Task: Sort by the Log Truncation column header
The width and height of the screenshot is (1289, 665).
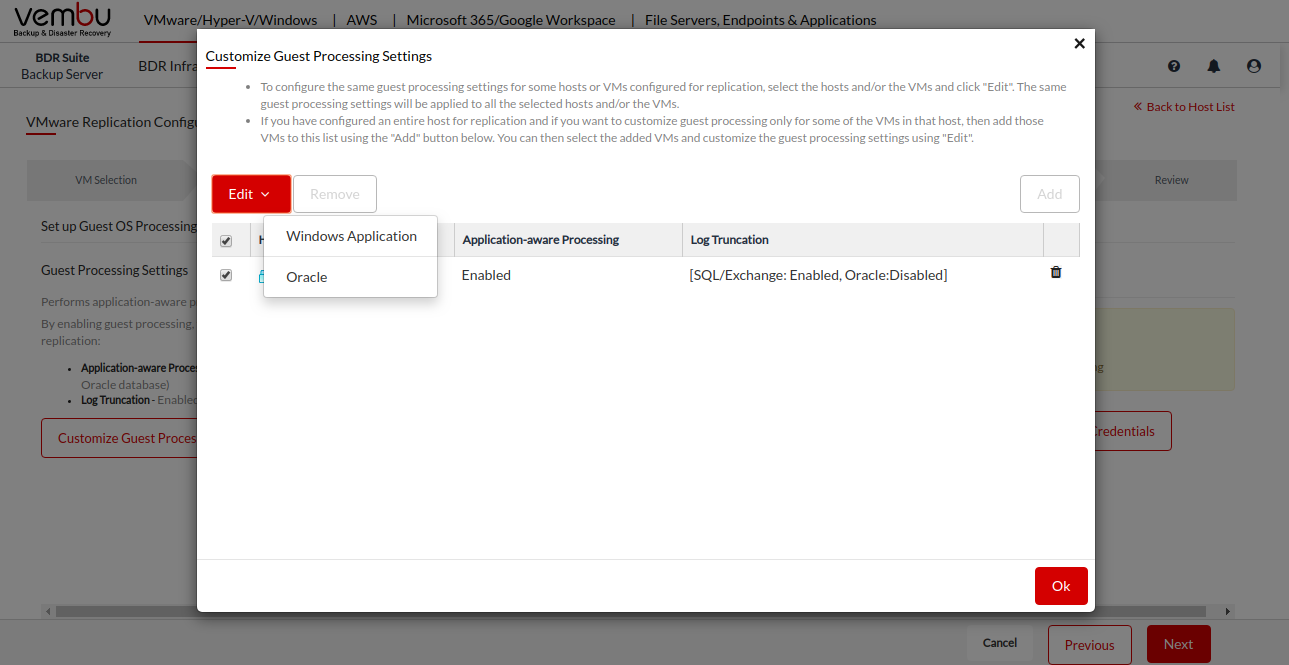Action: [730, 240]
